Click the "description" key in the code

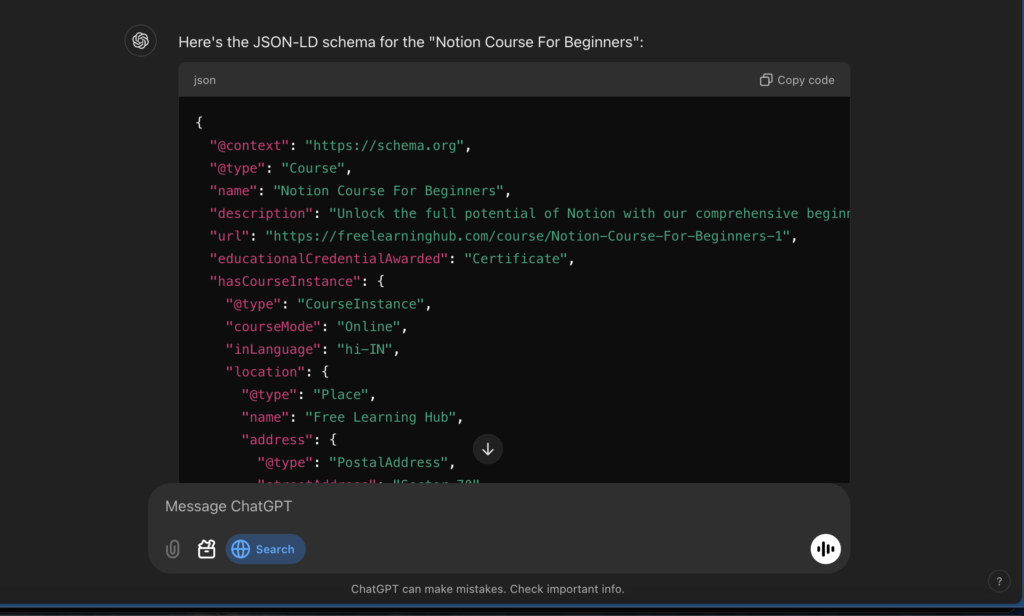(261, 213)
